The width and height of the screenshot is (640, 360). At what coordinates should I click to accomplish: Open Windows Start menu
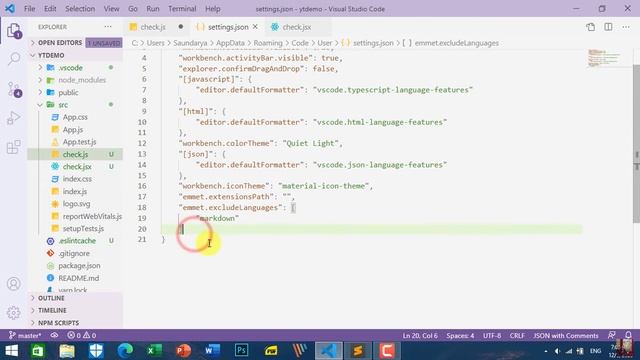(x=11, y=351)
